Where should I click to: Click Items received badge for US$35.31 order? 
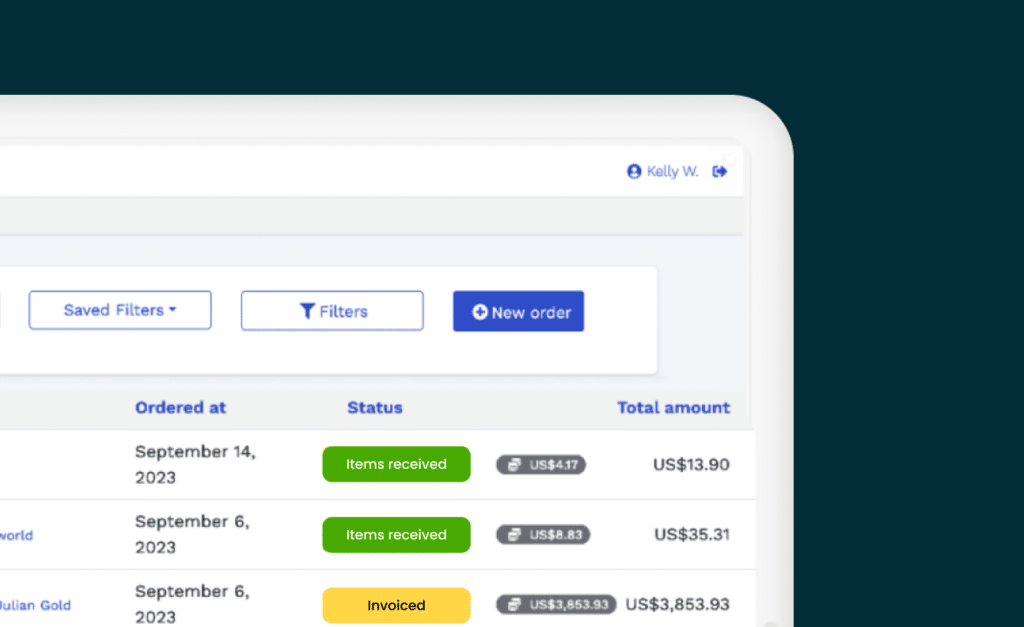[396, 535]
